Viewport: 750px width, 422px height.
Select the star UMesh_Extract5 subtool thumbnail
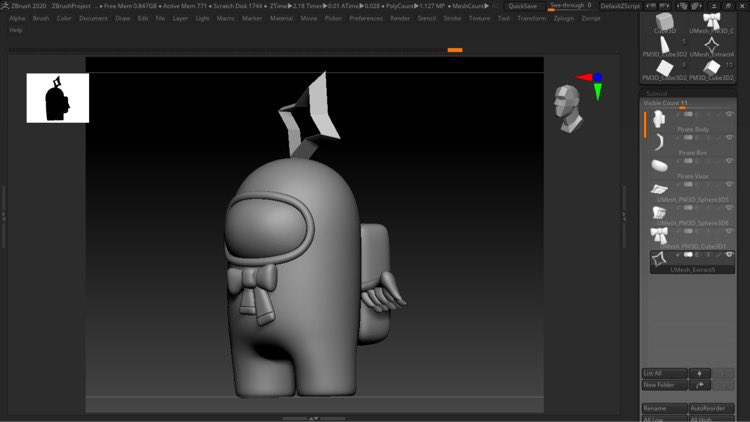point(659,259)
